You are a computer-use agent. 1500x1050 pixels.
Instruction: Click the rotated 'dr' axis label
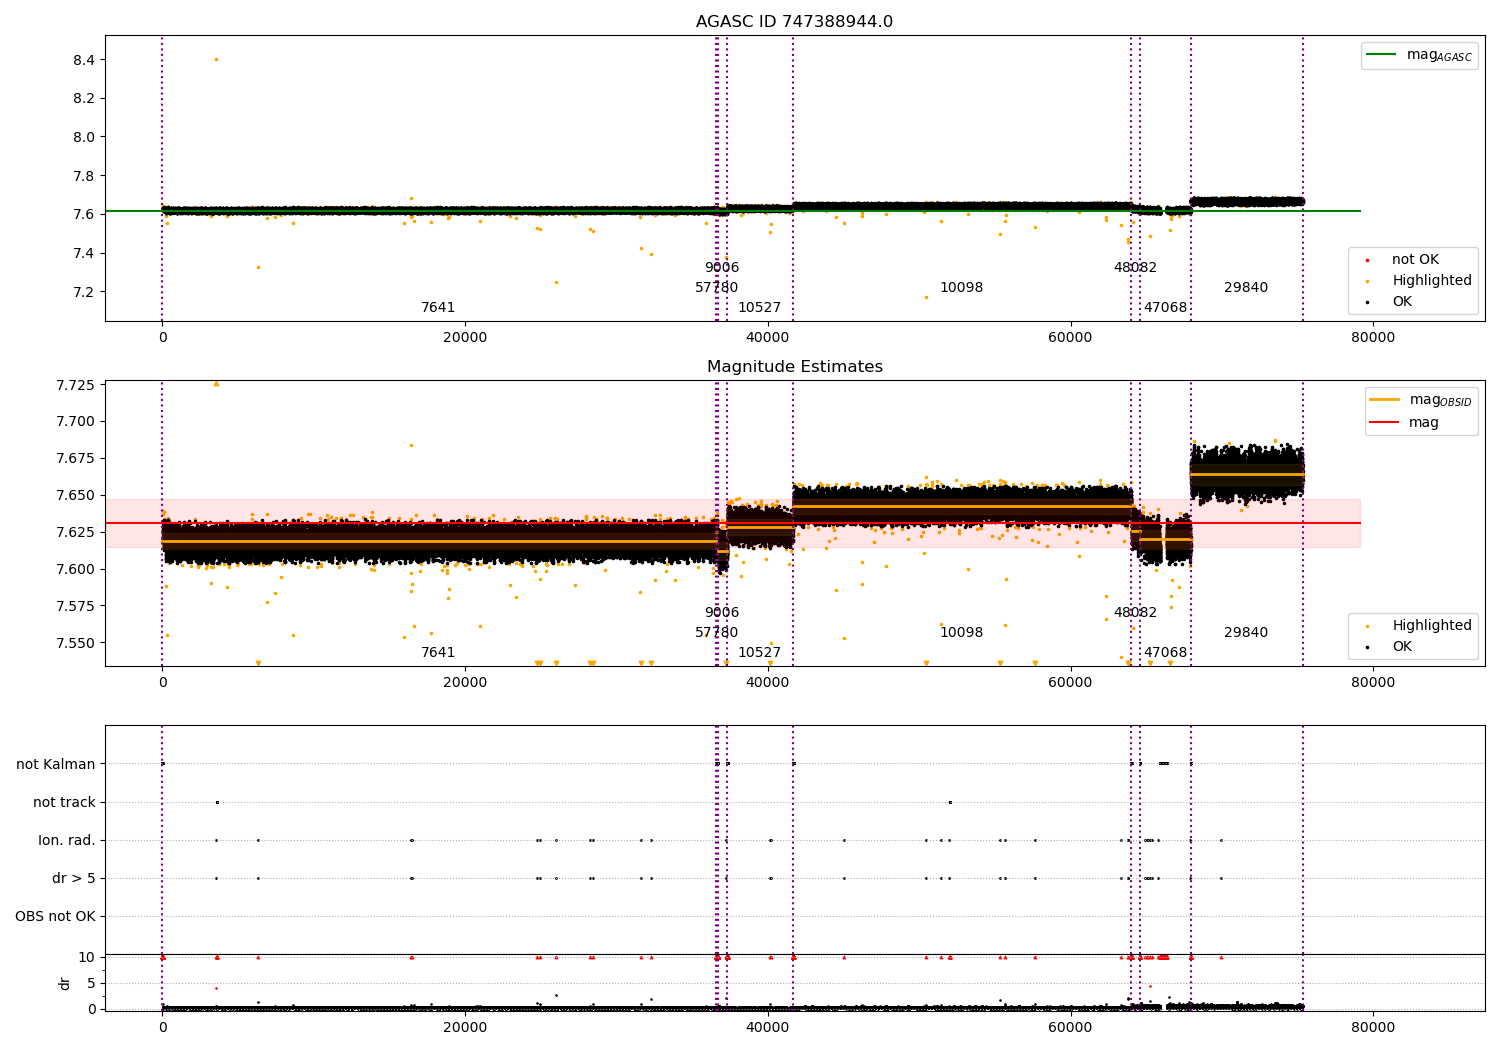point(65,983)
